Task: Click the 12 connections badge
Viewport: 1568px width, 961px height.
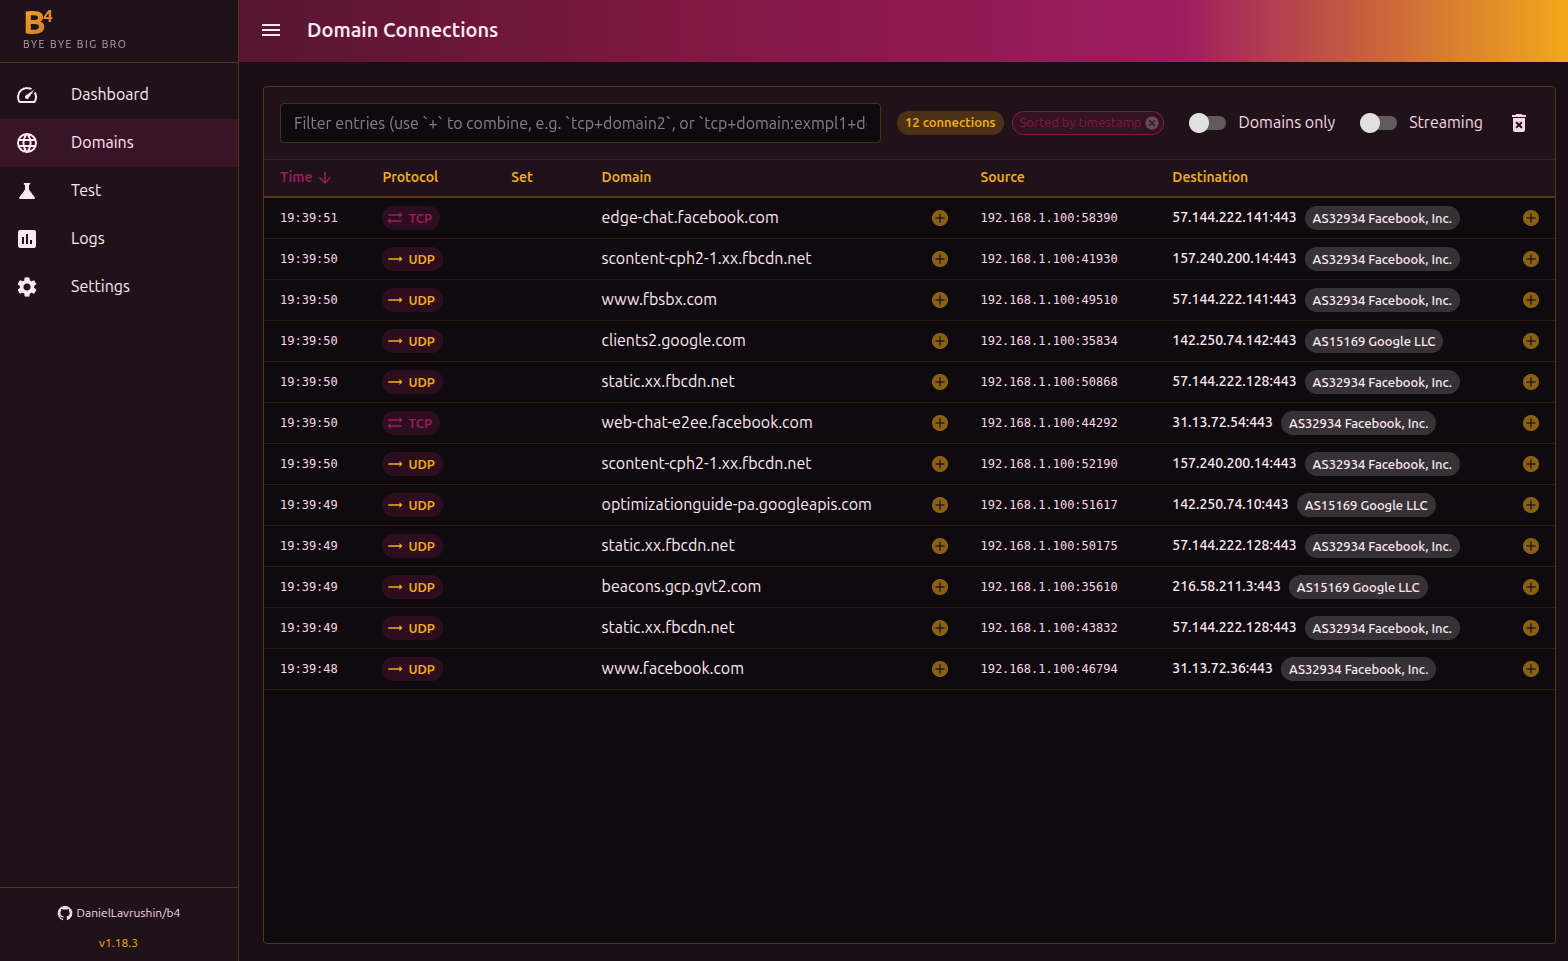Action: click(x=950, y=123)
